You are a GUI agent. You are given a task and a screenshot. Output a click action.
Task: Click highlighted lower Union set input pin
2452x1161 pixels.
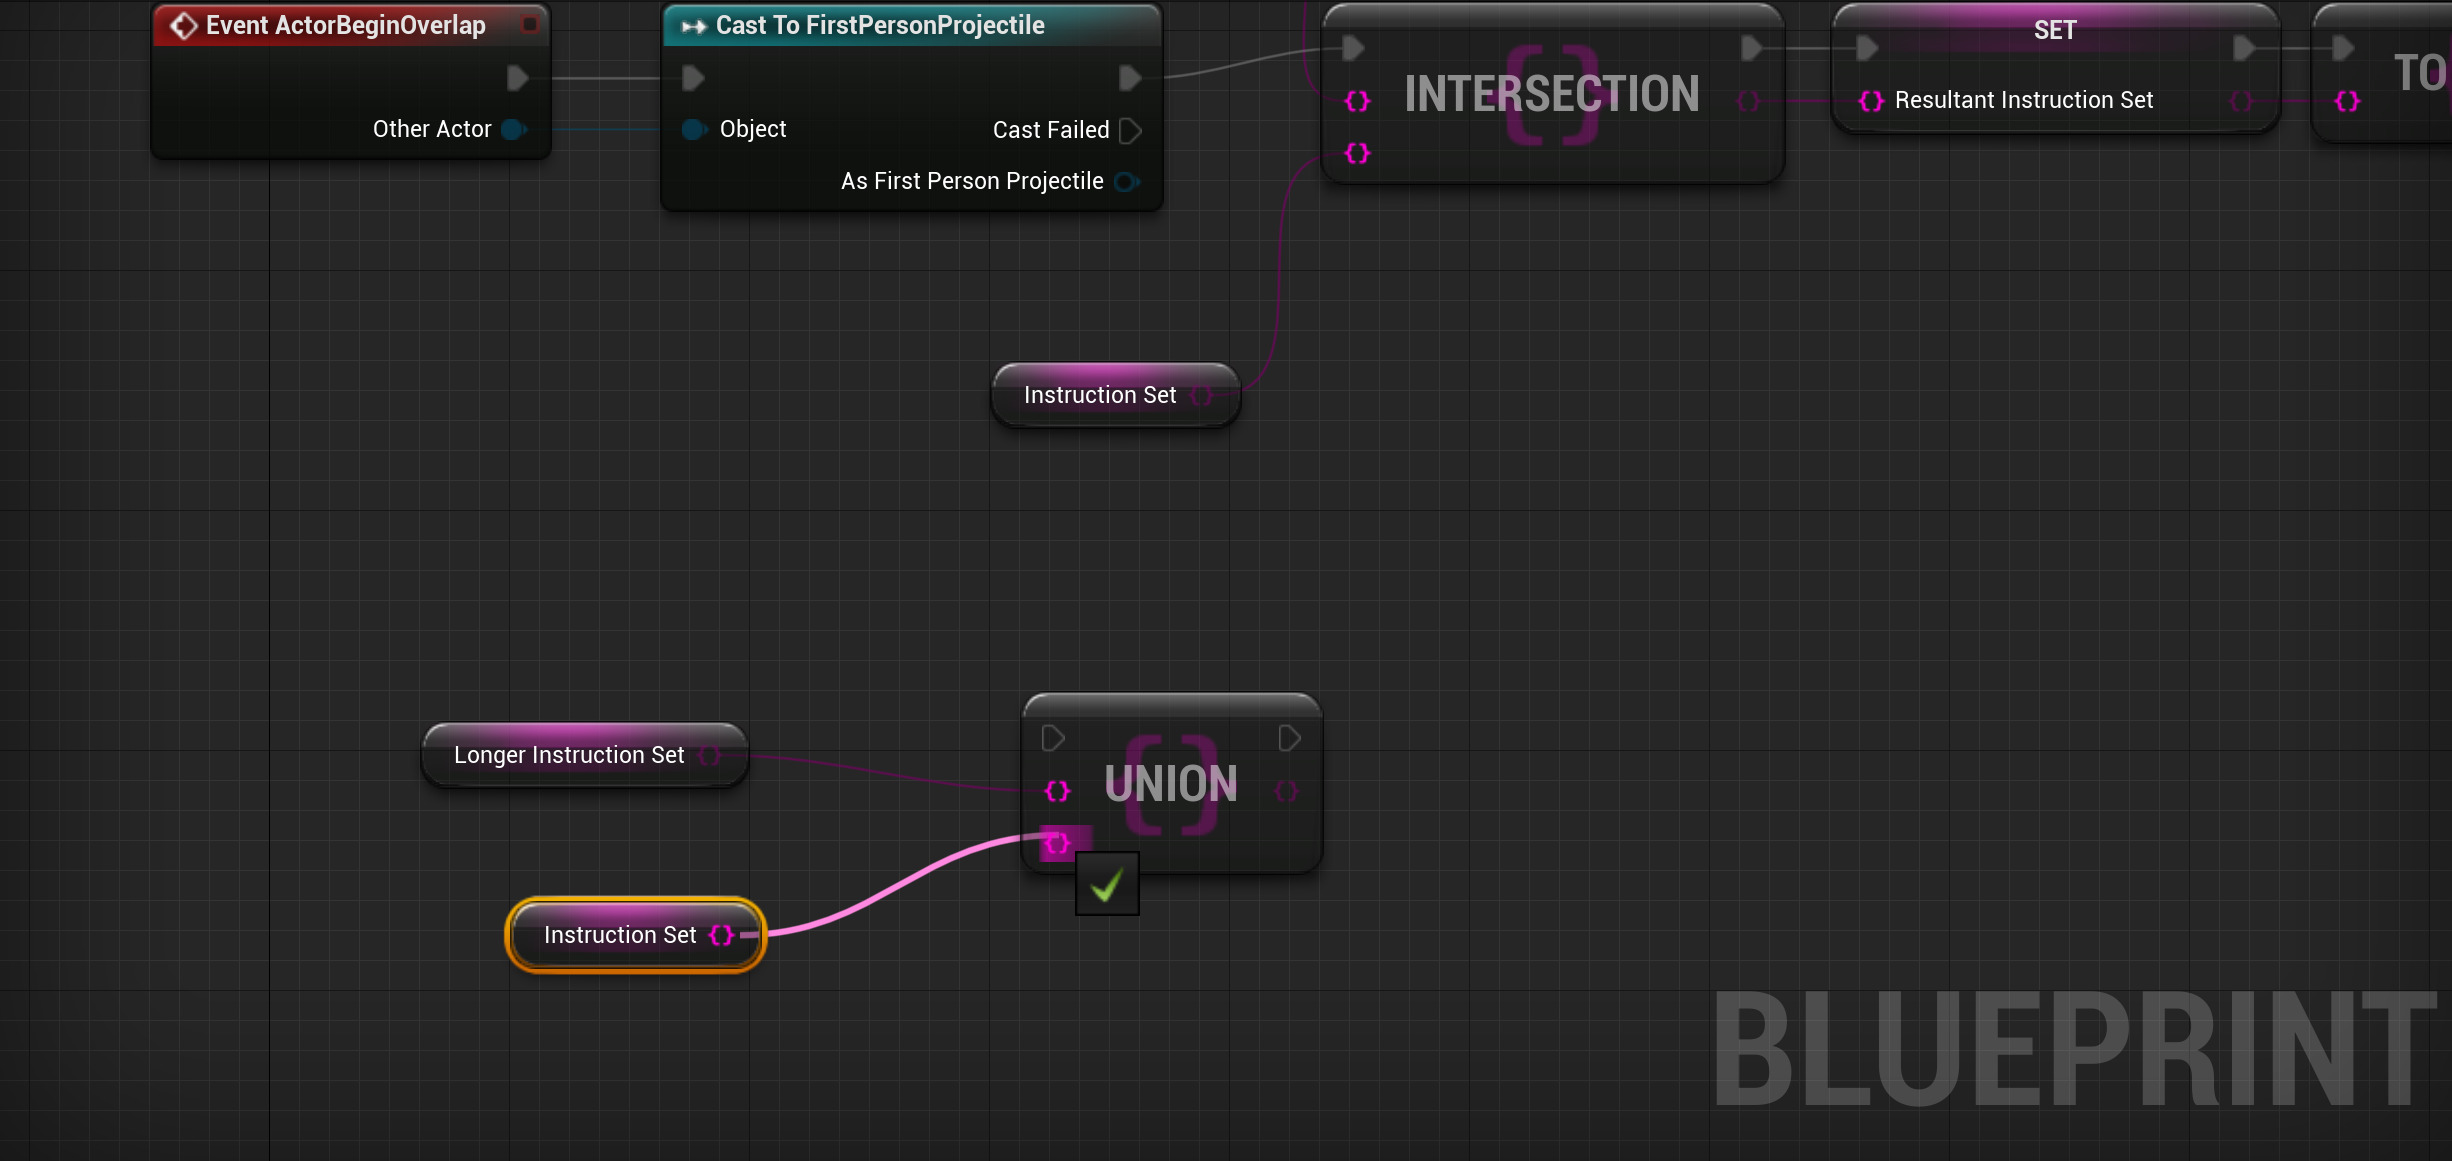1057,843
